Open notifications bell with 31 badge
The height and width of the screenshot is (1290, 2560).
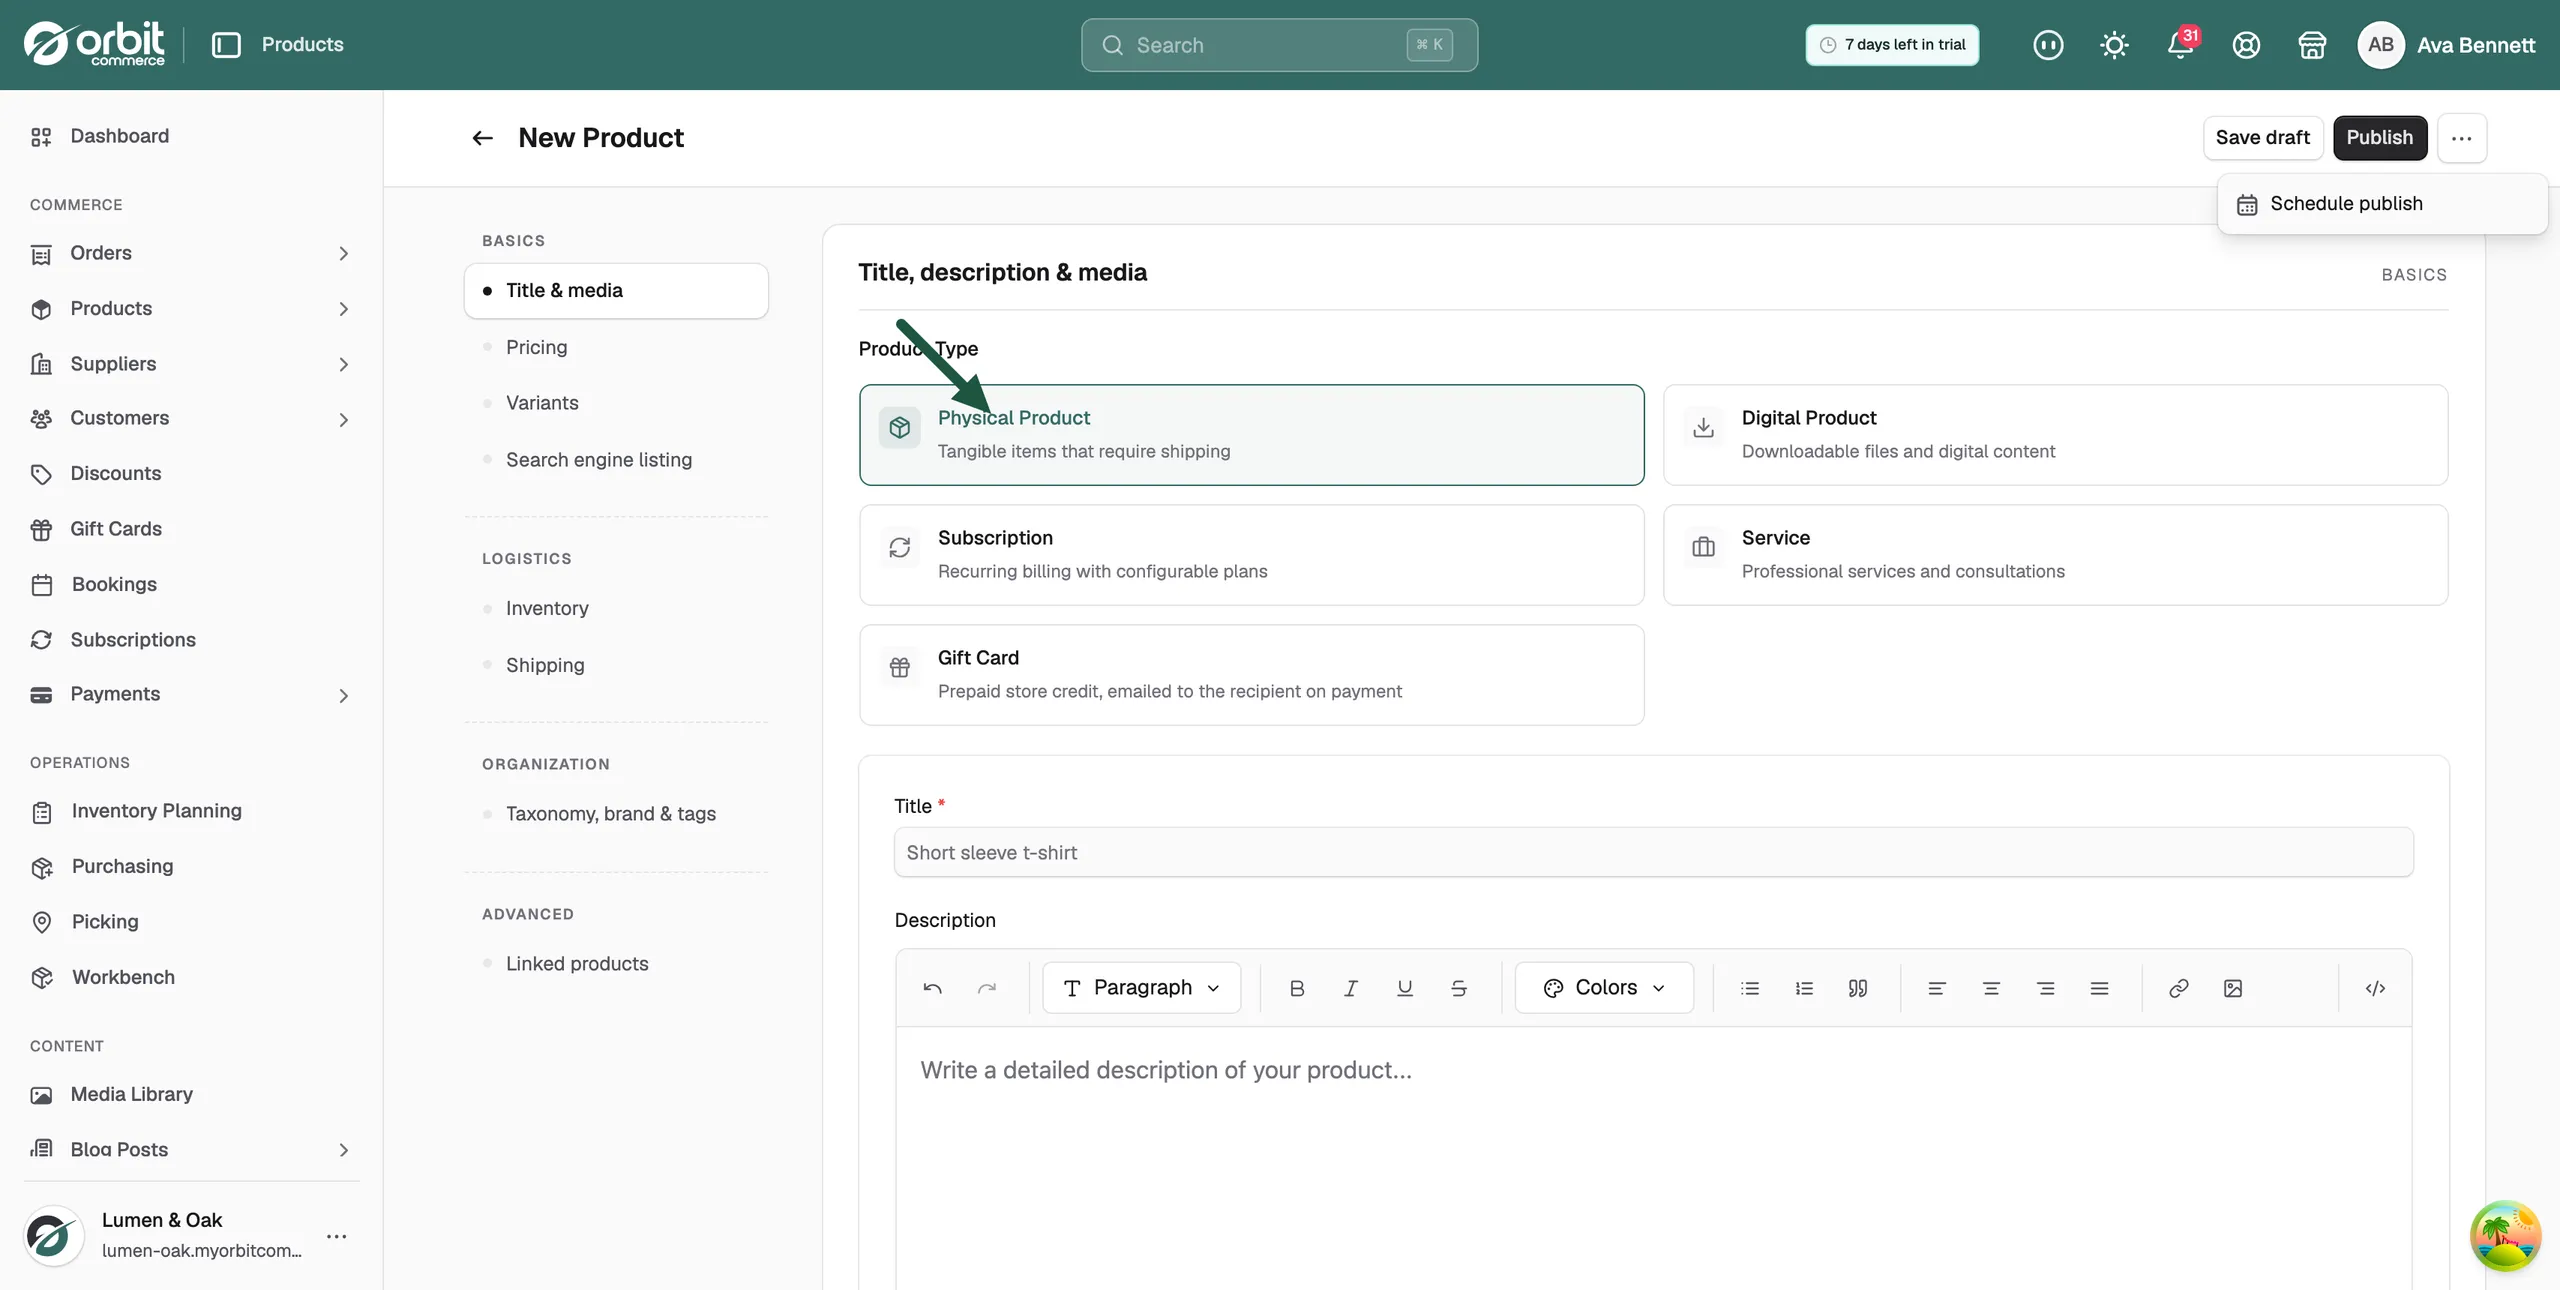tap(2181, 45)
